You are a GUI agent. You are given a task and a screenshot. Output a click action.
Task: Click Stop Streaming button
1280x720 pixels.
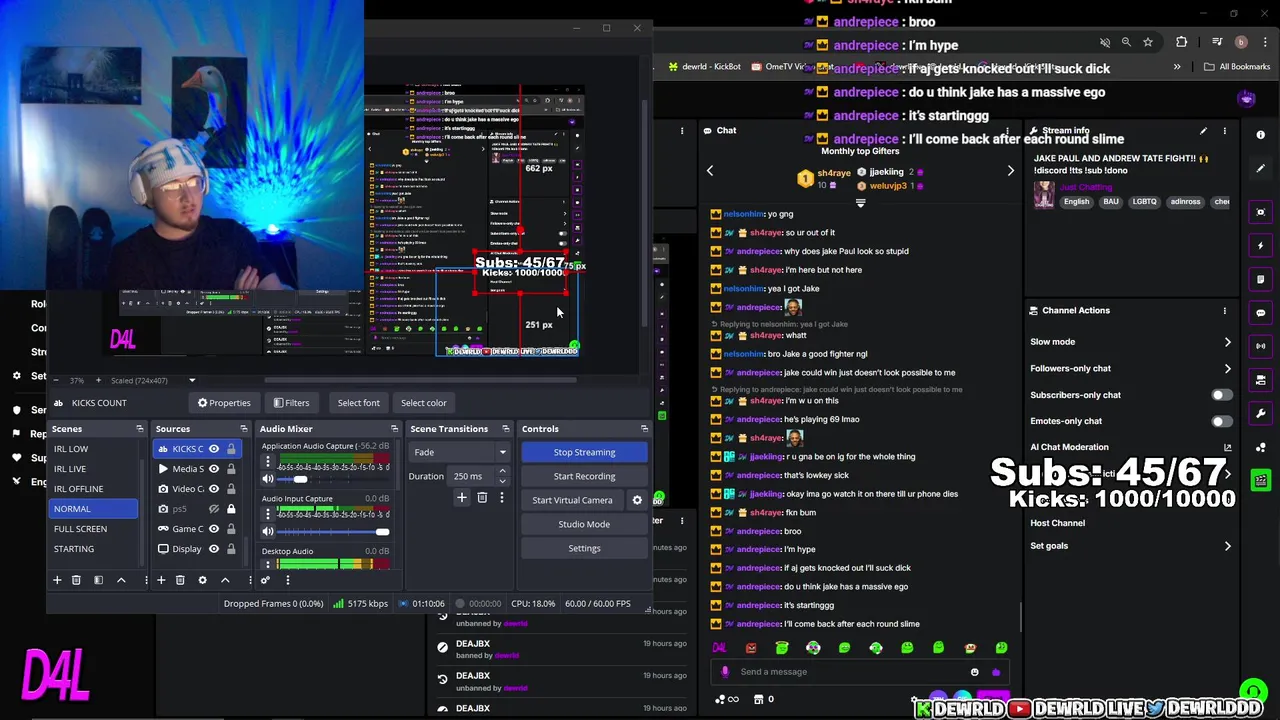pyautogui.click(x=584, y=452)
